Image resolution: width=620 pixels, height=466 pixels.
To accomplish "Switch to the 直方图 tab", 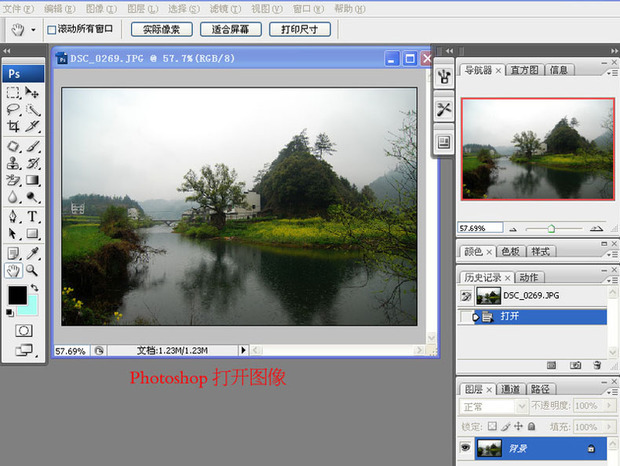I will [x=524, y=70].
